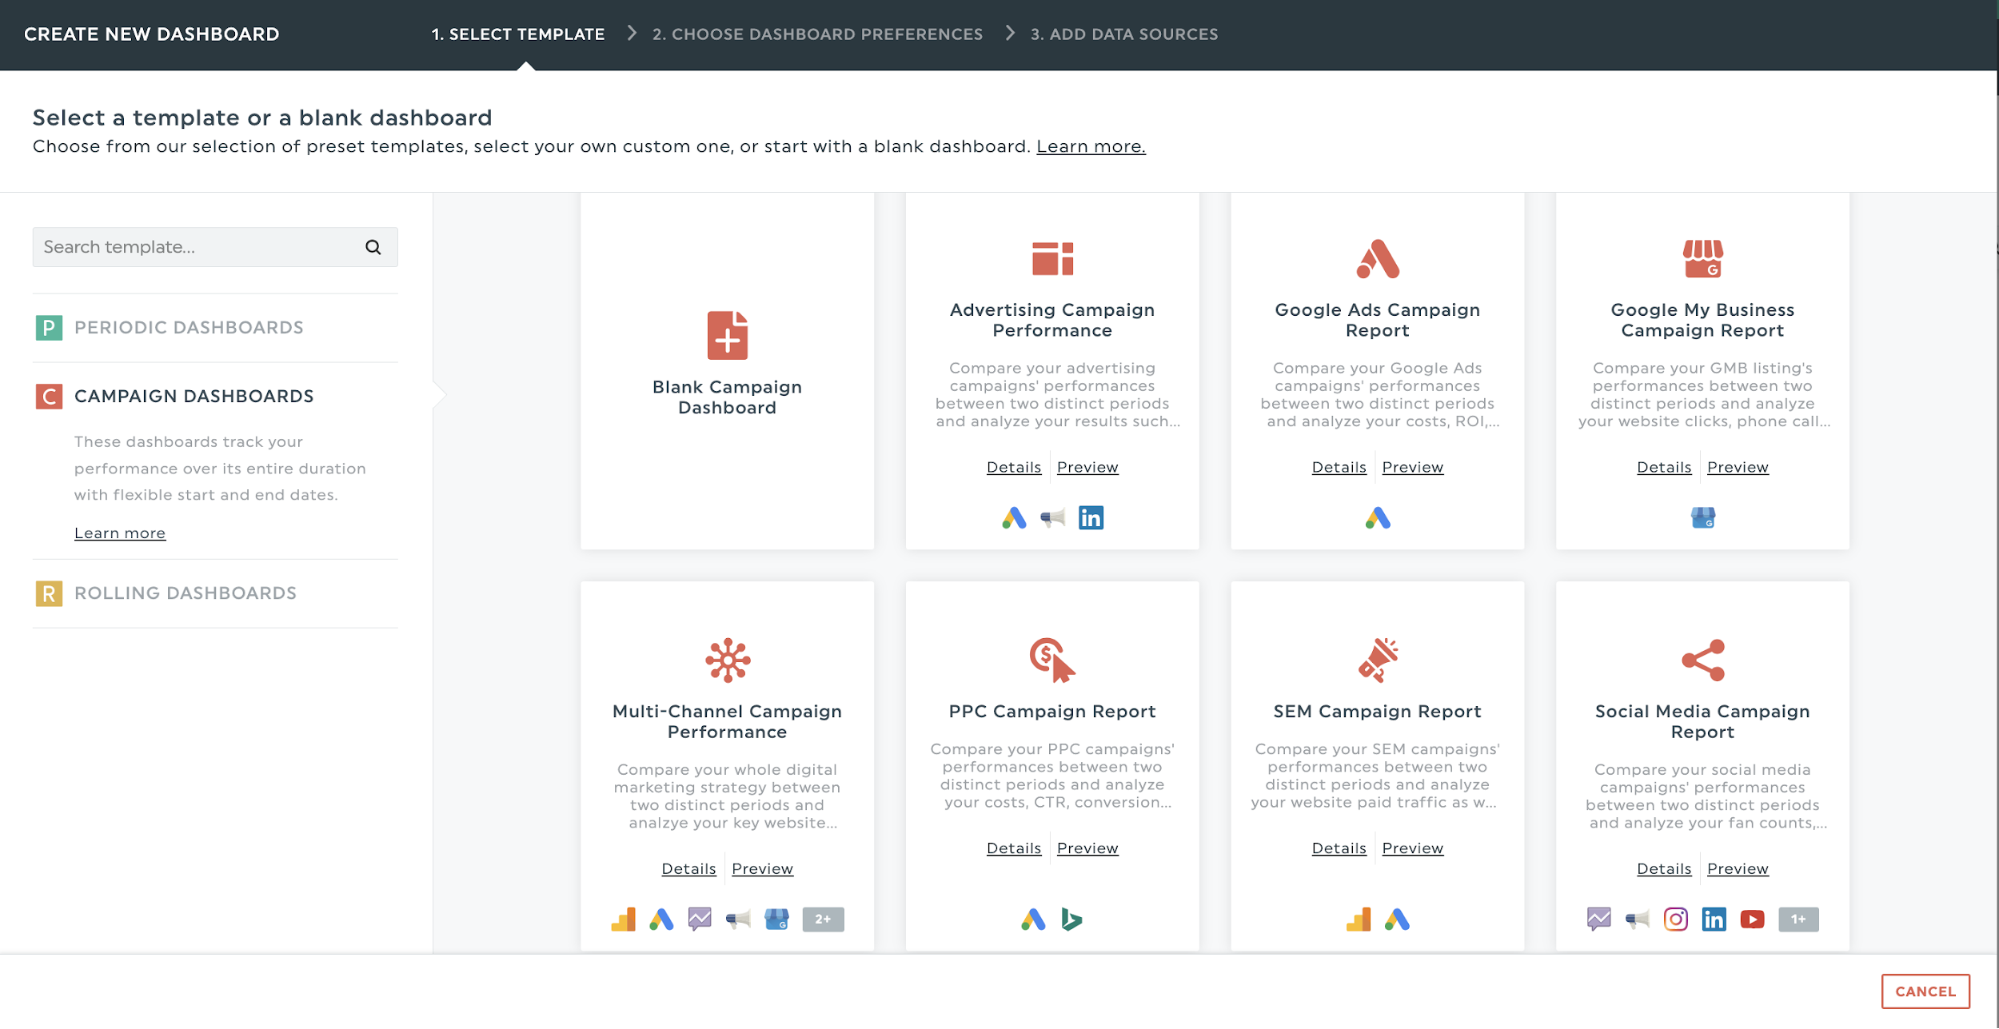
Task: Click the SEM Campaign Report megaphone icon
Action: [1377, 660]
